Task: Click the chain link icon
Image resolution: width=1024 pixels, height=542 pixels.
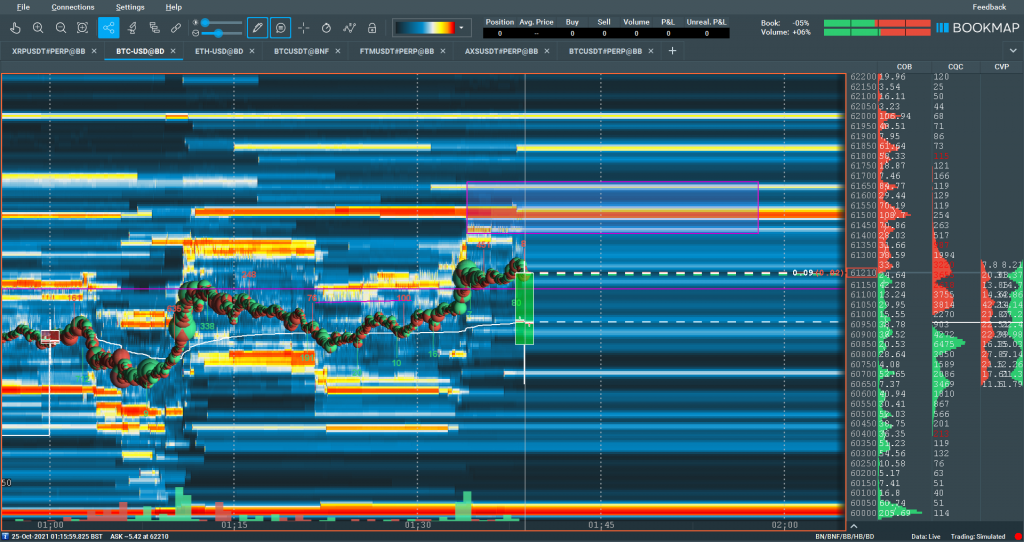Action: (x=176, y=28)
